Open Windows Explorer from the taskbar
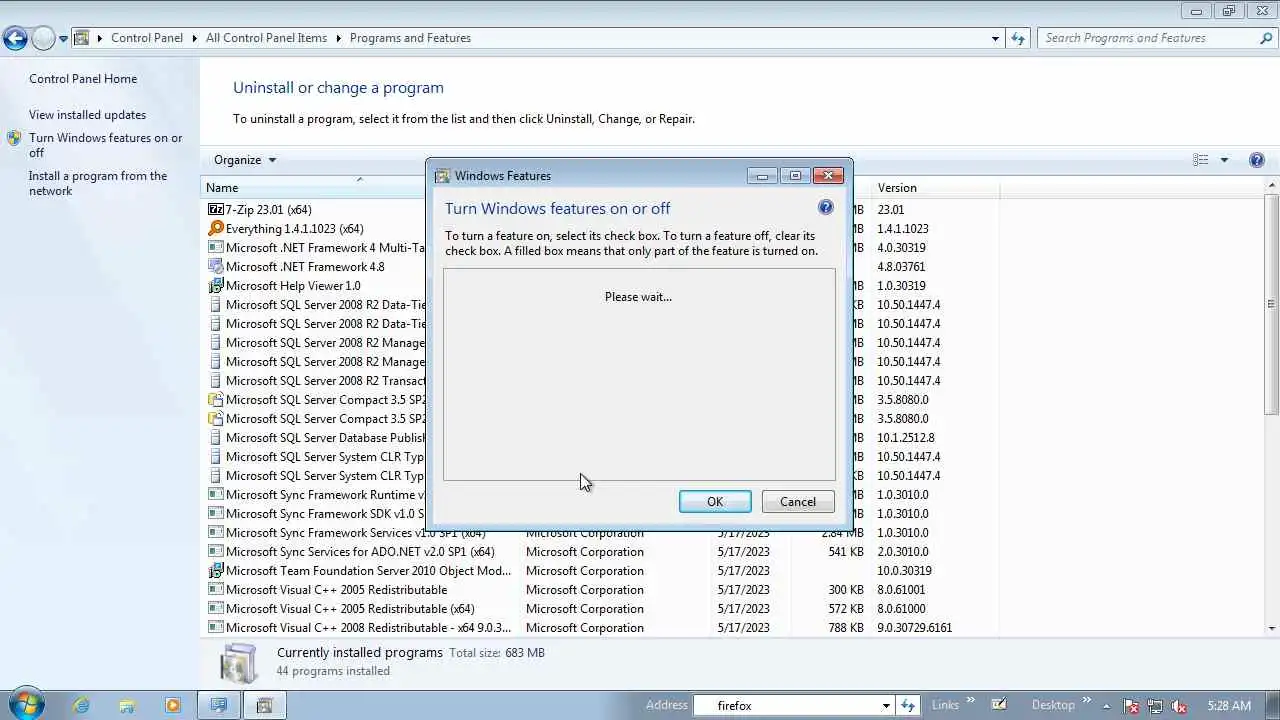Screen dimensions: 1280x720 point(127,705)
